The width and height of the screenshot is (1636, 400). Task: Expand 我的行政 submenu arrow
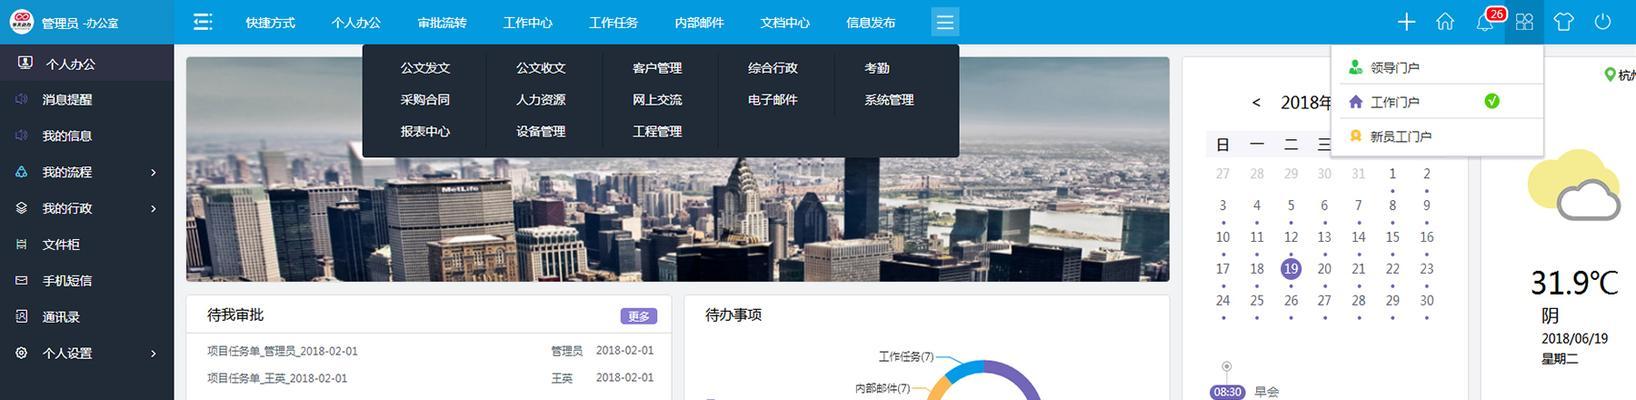[x=153, y=209]
